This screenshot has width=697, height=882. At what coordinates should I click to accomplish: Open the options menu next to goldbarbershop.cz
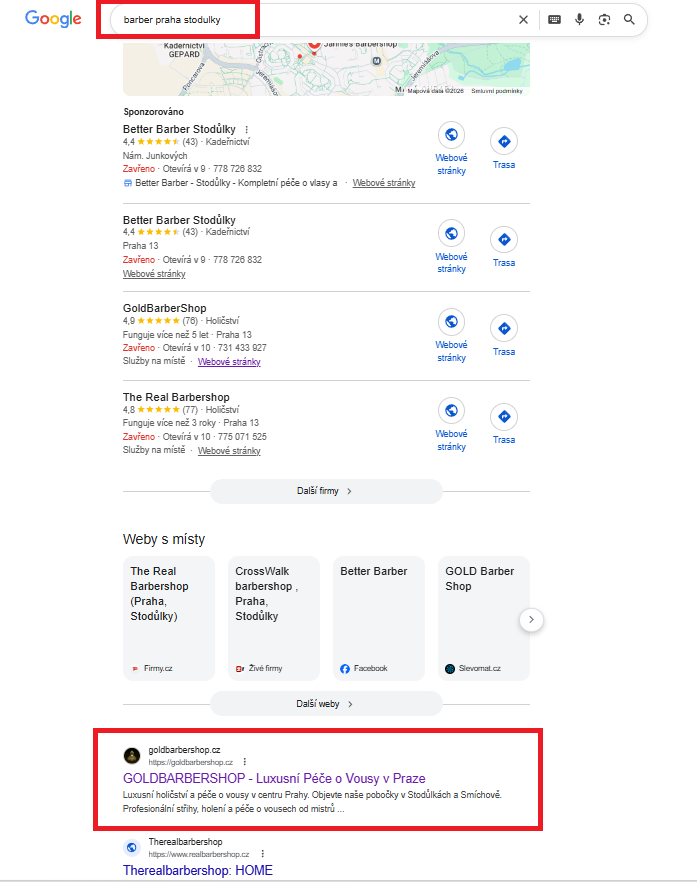pos(243,762)
